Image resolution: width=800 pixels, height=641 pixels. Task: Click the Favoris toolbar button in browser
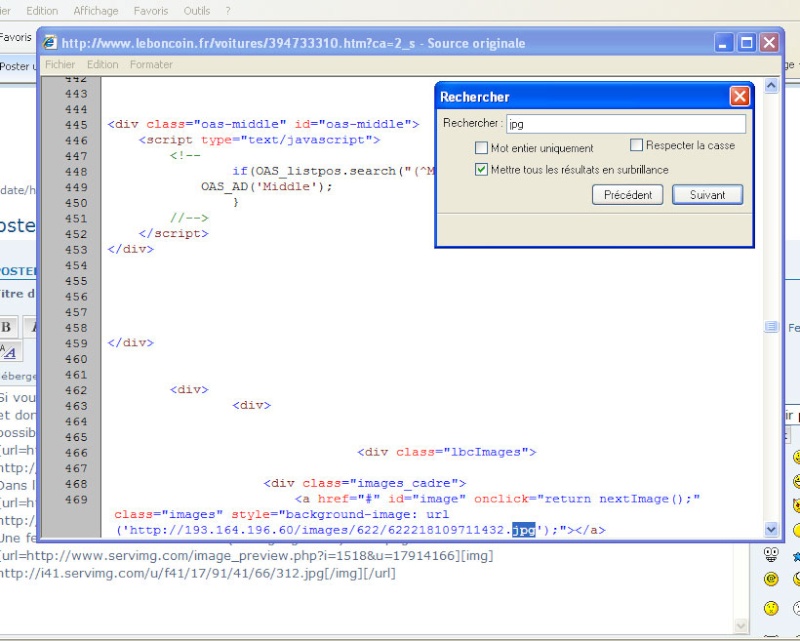(x=16, y=37)
